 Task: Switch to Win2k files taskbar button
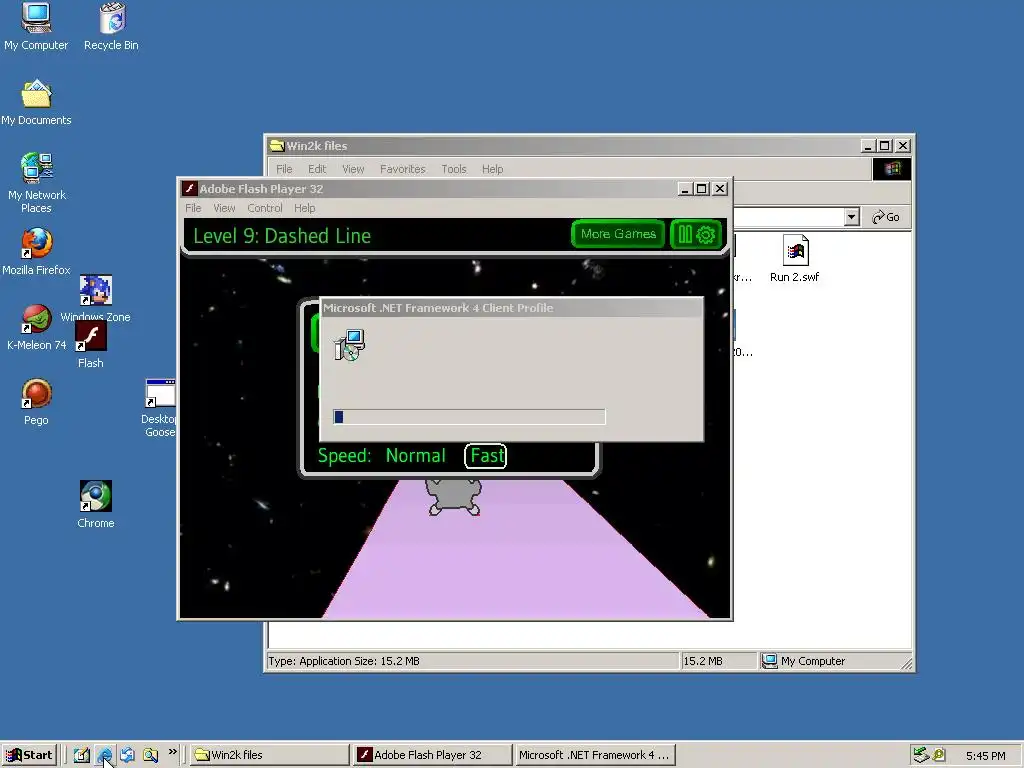coord(269,755)
